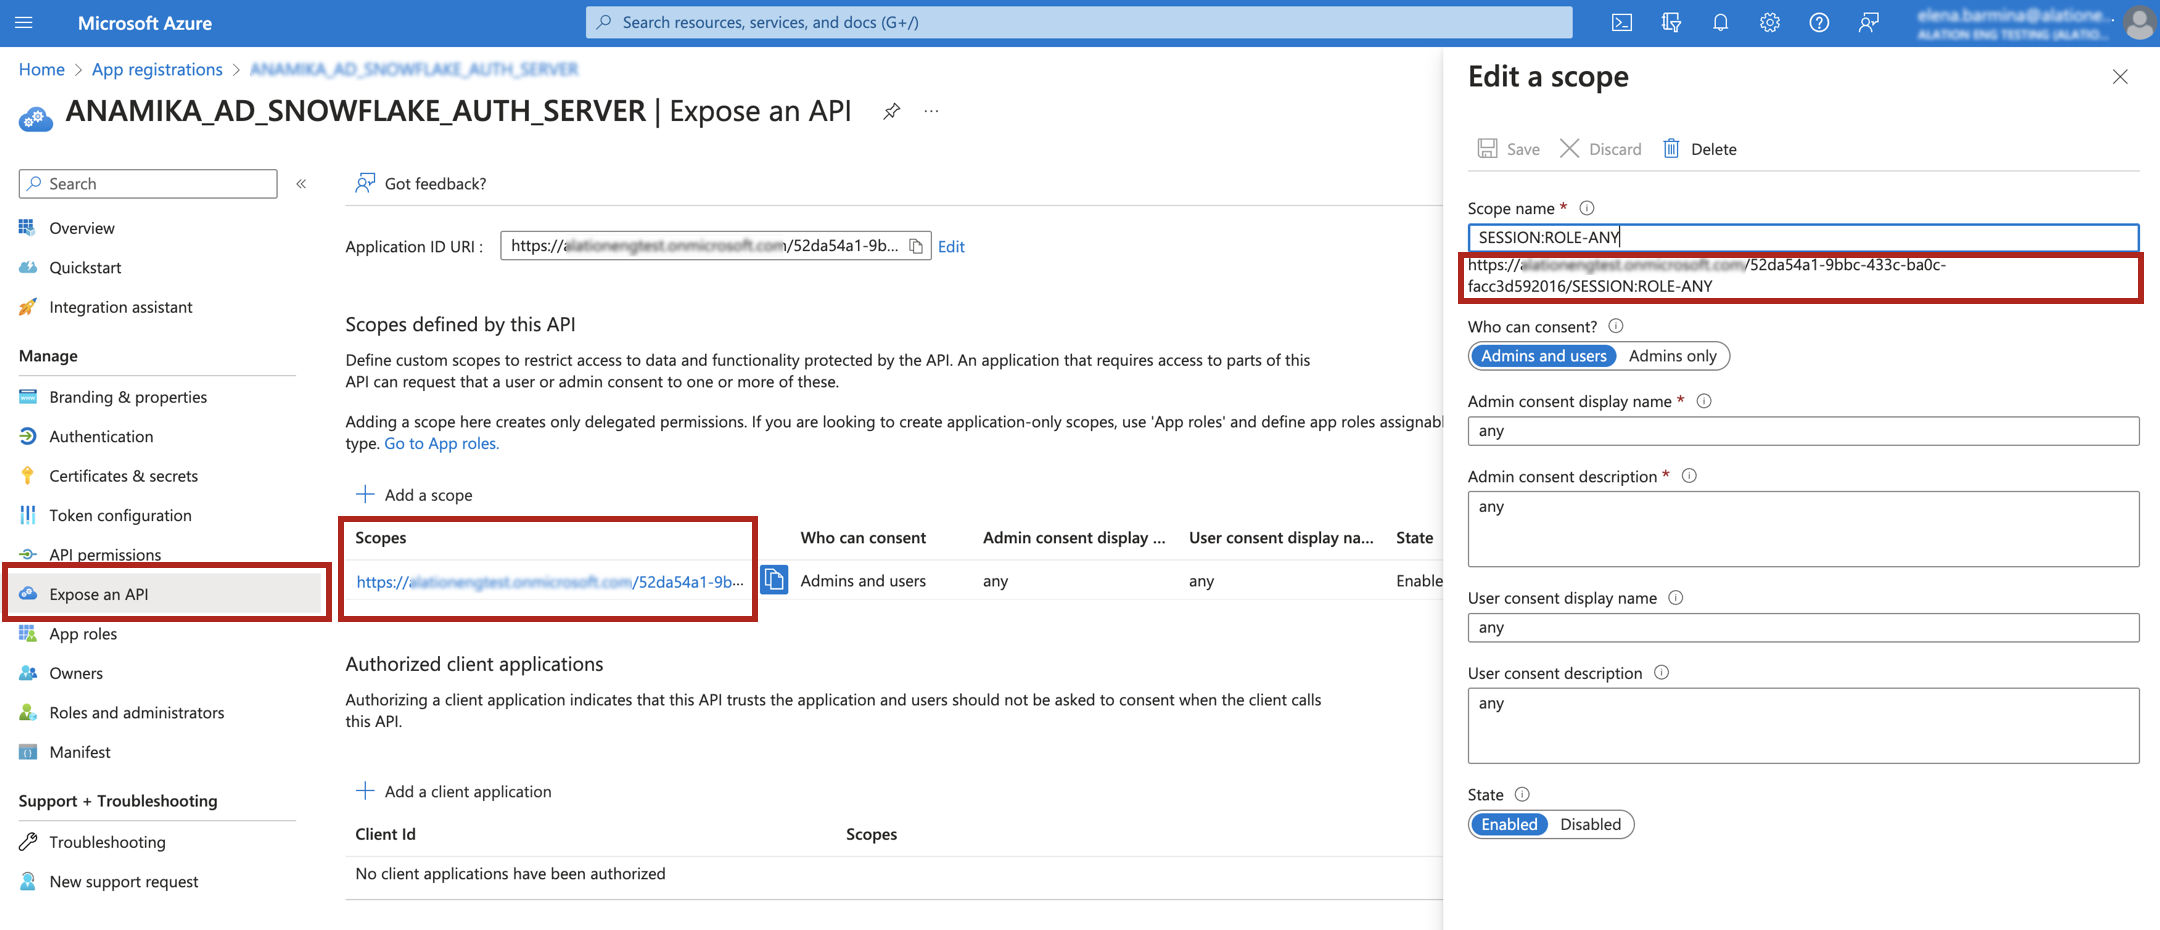Open the hamburger portal menu
The height and width of the screenshot is (930, 2160).
pyautogui.click(x=24, y=22)
